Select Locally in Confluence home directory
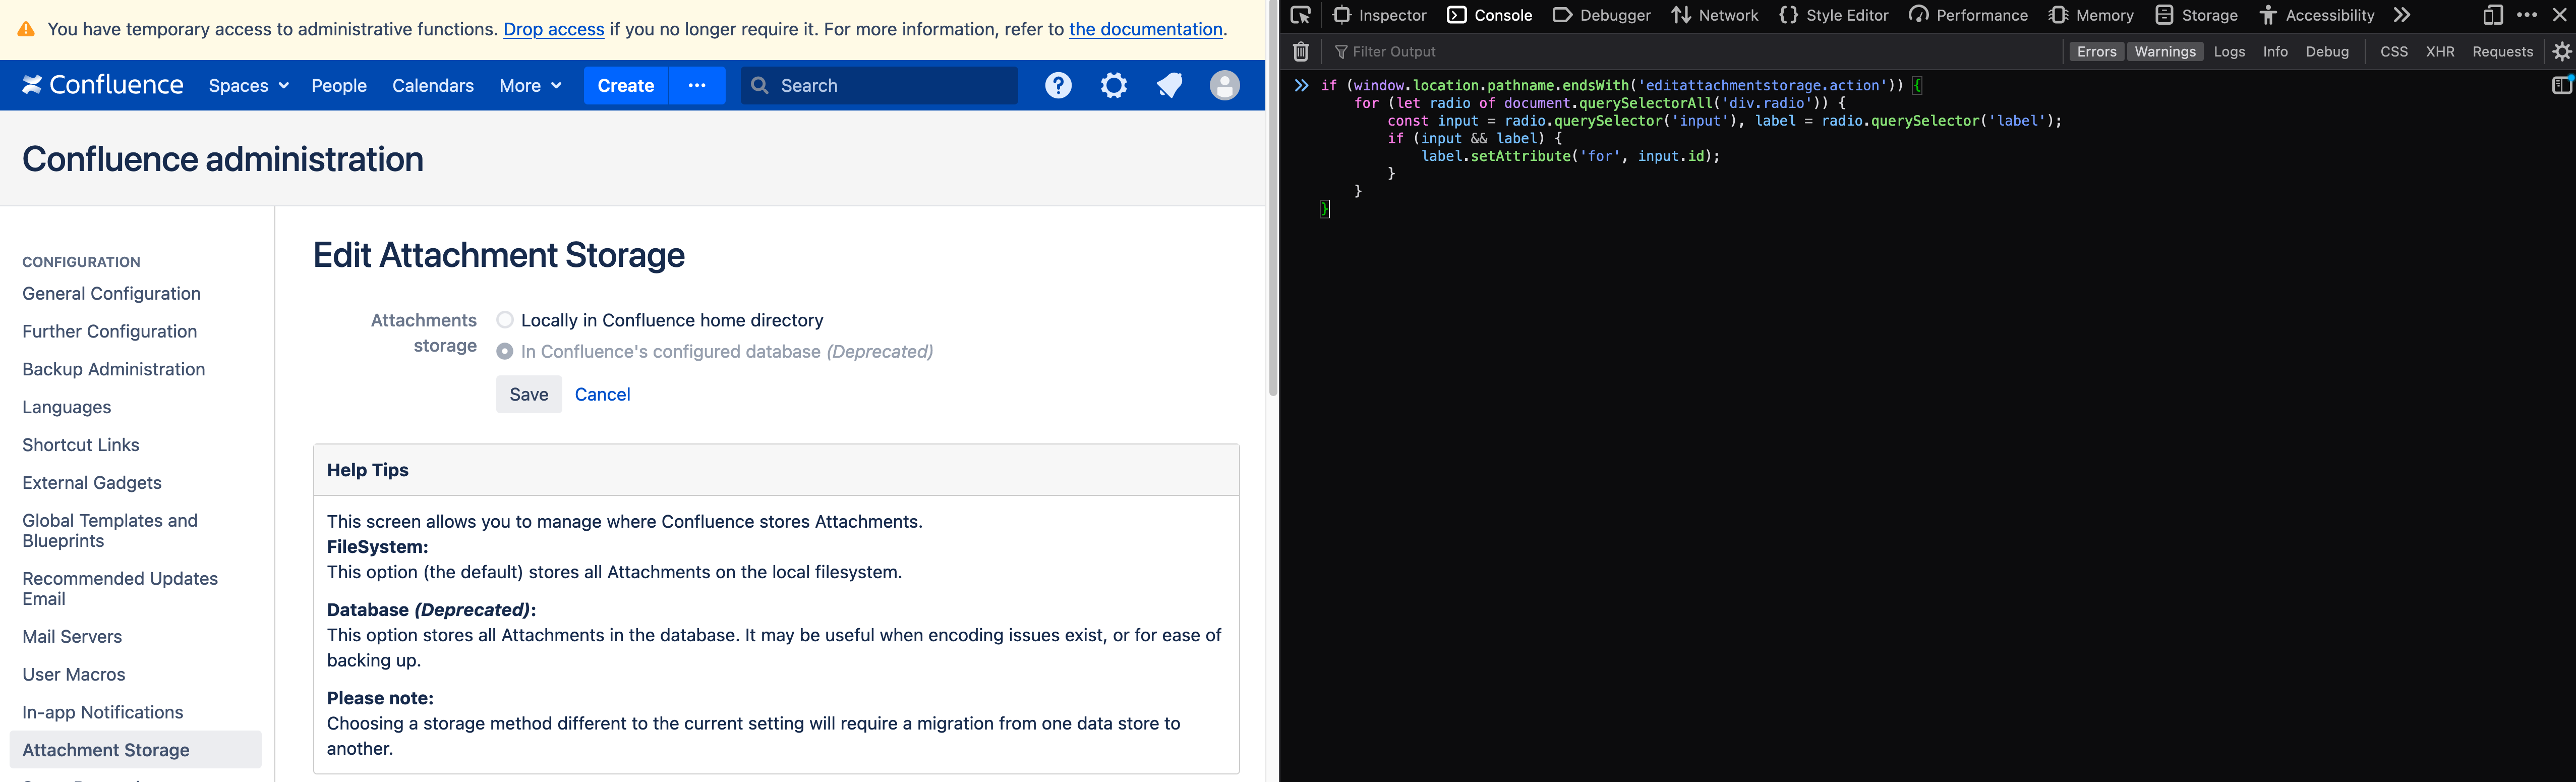 tap(505, 320)
